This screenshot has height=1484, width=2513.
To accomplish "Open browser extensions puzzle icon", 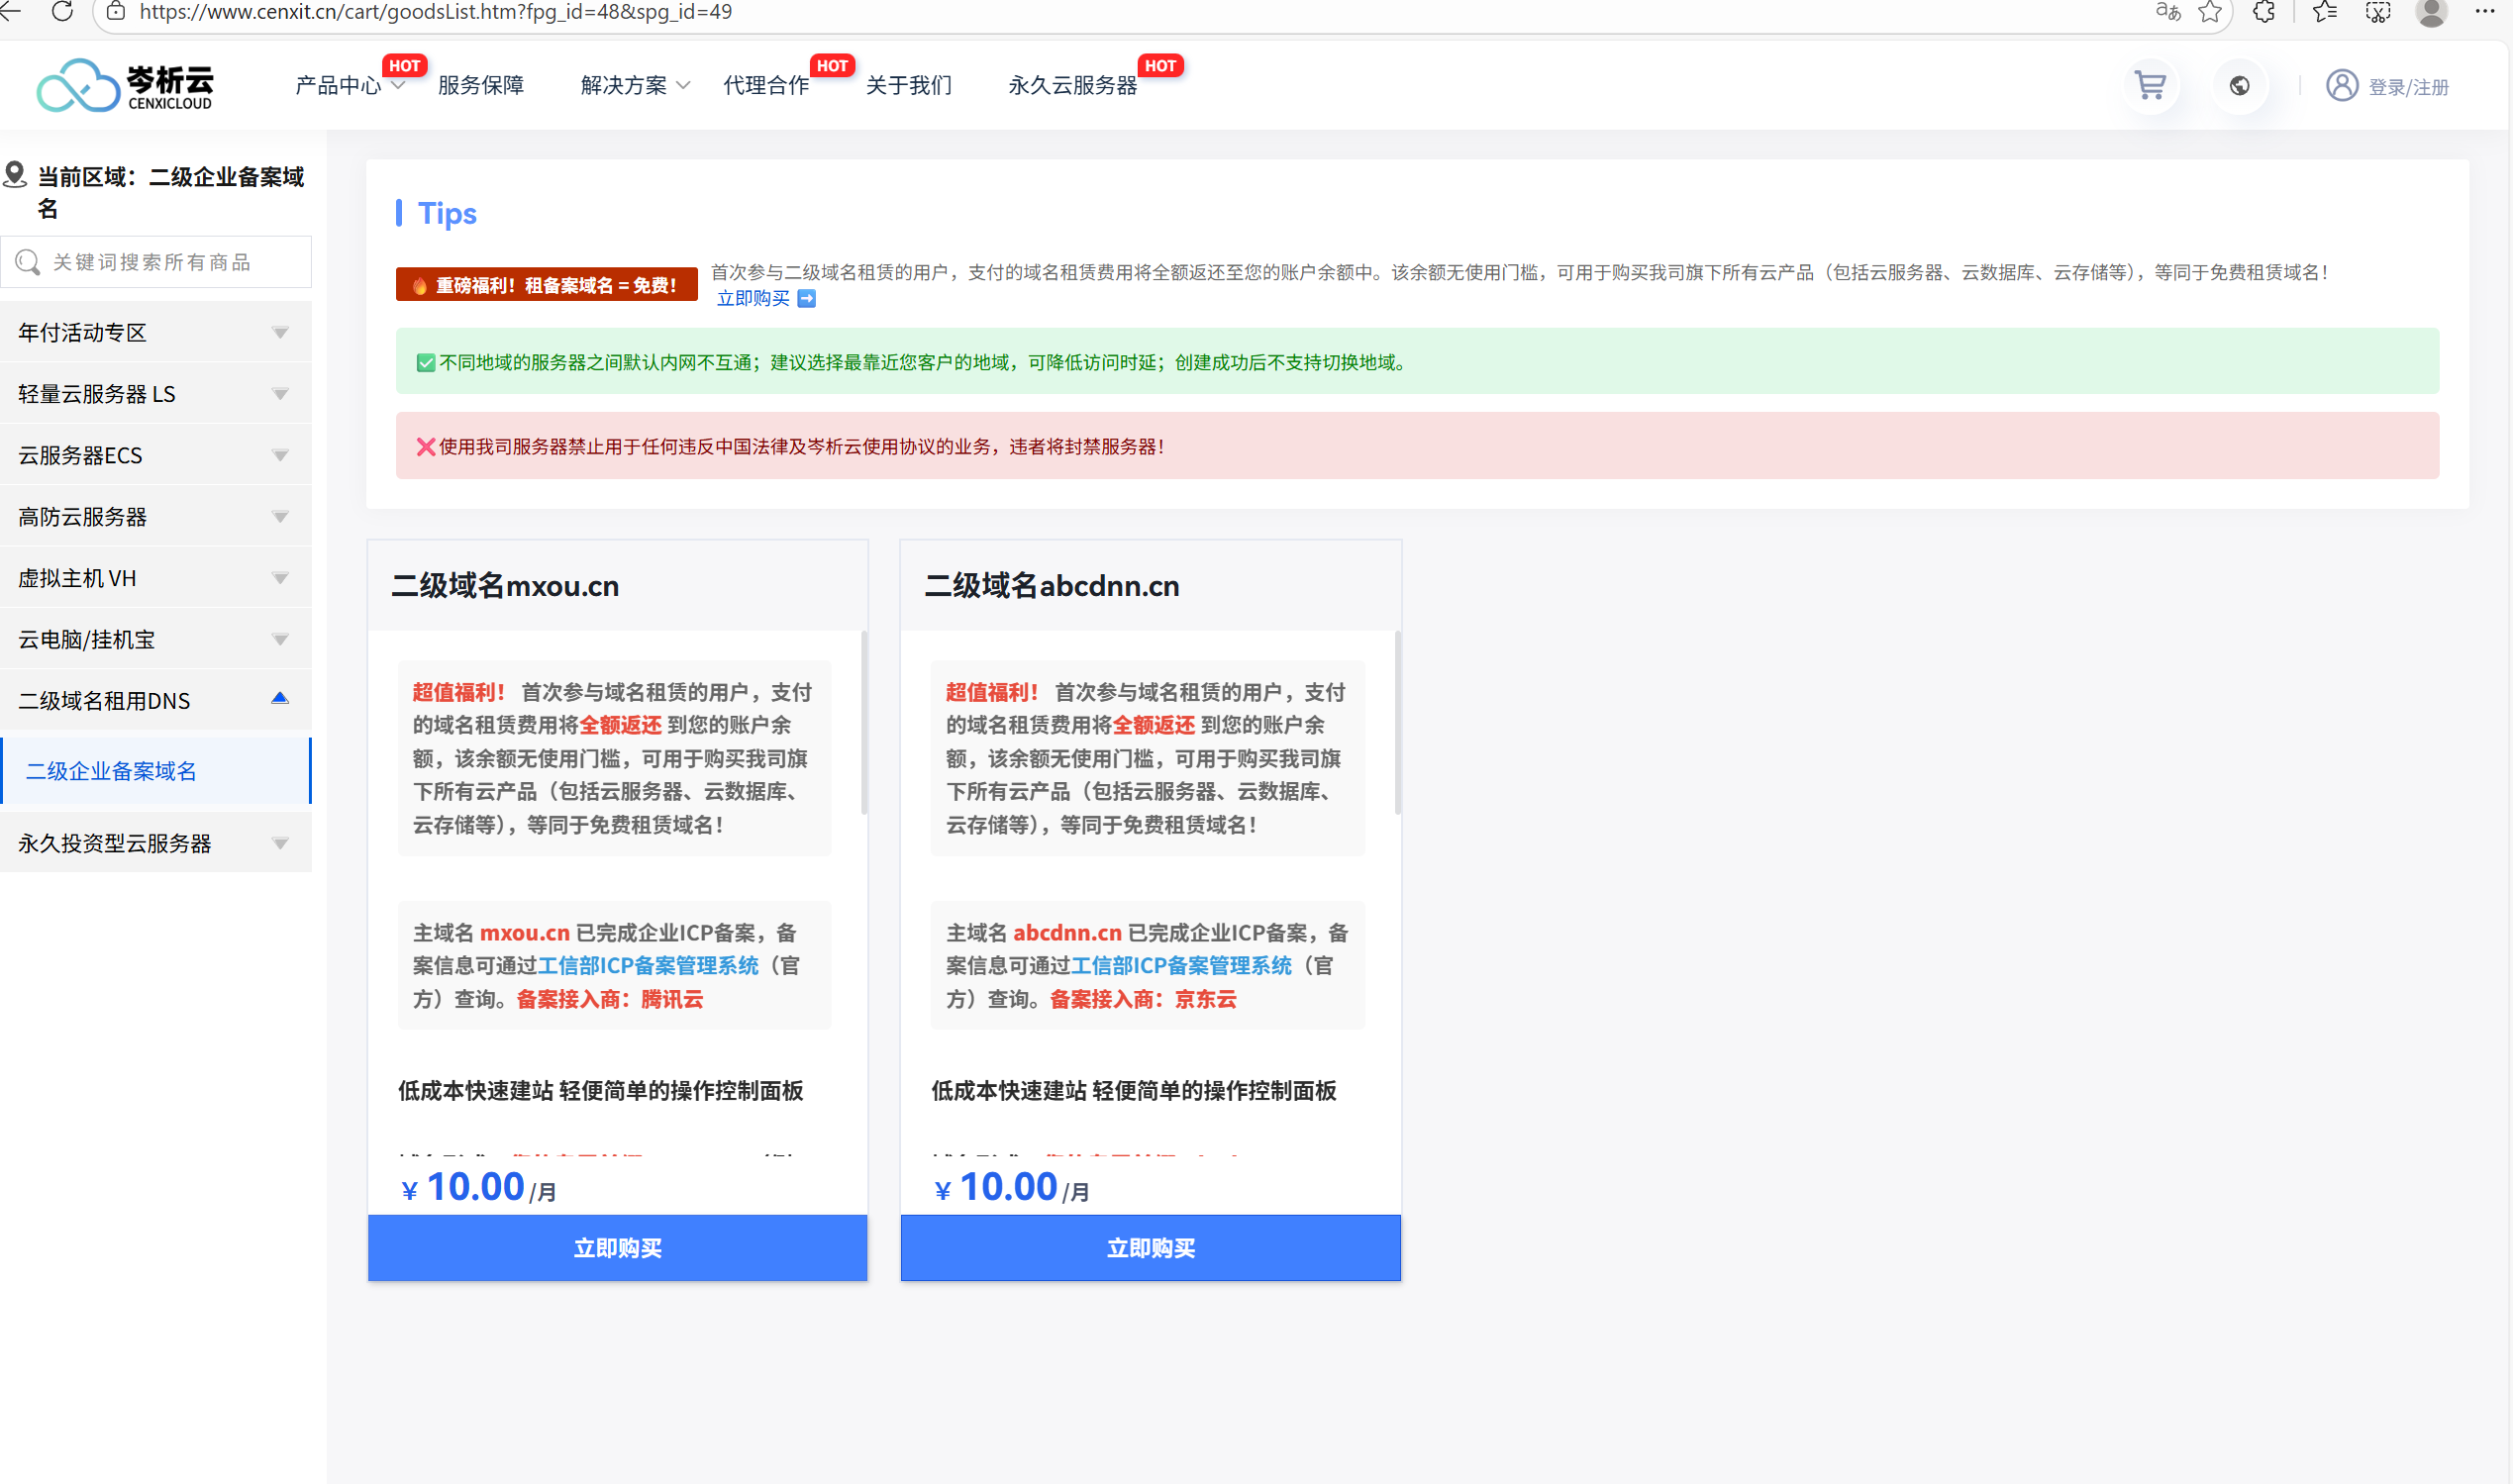I will click(x=2264, y=12).
